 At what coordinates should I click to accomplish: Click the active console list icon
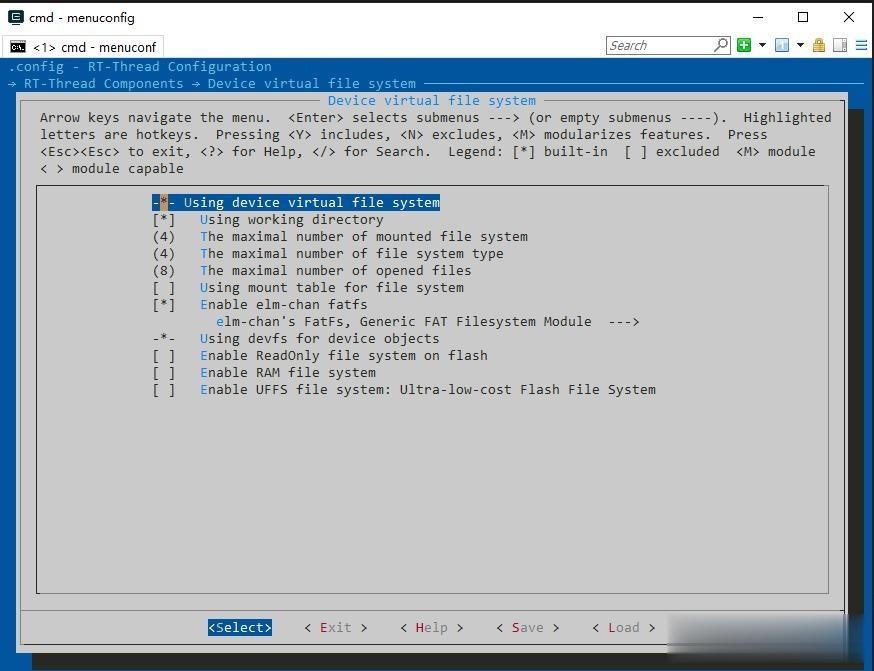782,45
